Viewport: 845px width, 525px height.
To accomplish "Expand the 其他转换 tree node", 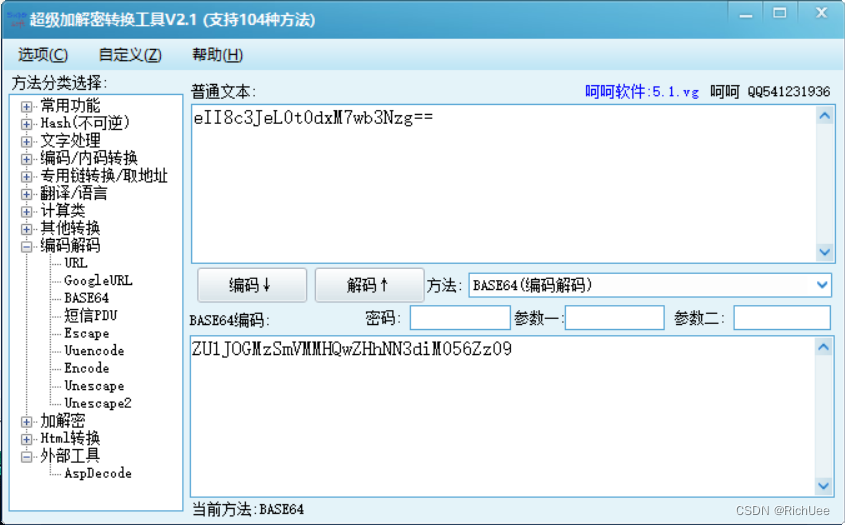I will 26,229.
